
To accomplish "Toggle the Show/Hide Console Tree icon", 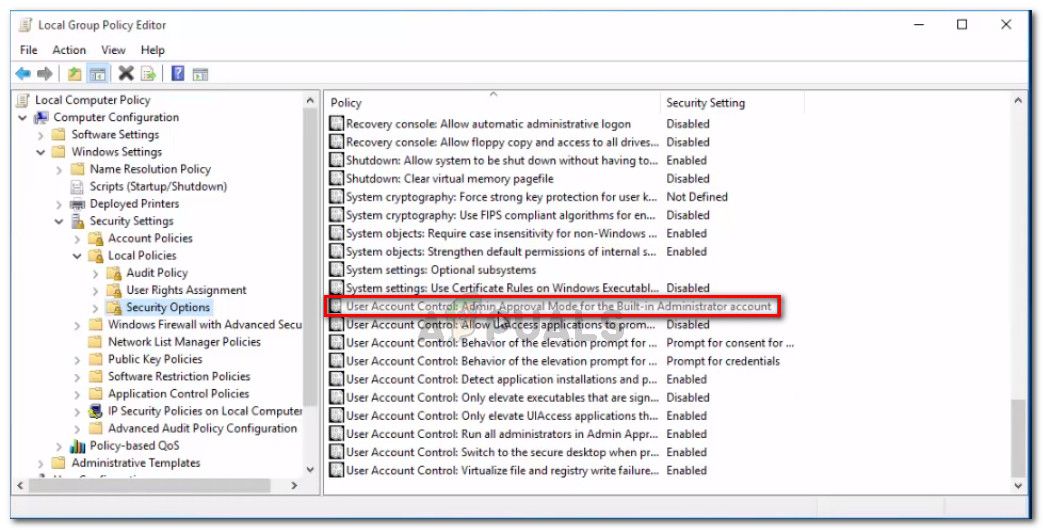I will coord(98,74).
